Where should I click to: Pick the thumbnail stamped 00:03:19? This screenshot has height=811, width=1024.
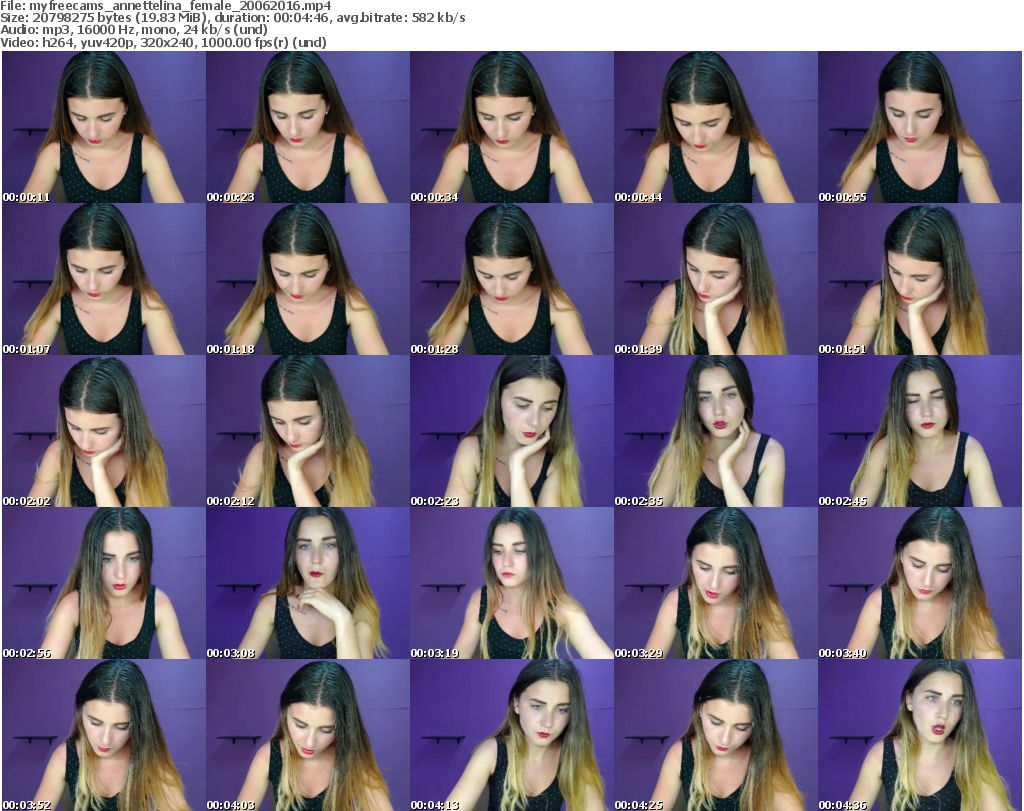point(511,584)
